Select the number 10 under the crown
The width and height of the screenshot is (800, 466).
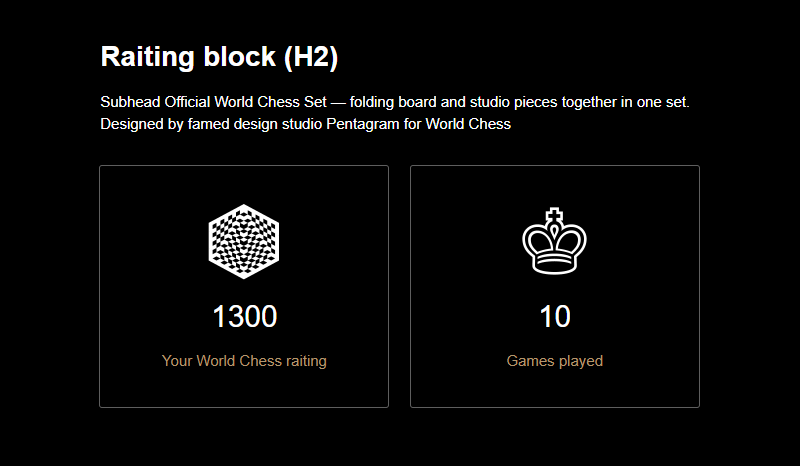[x=555, y=316]
